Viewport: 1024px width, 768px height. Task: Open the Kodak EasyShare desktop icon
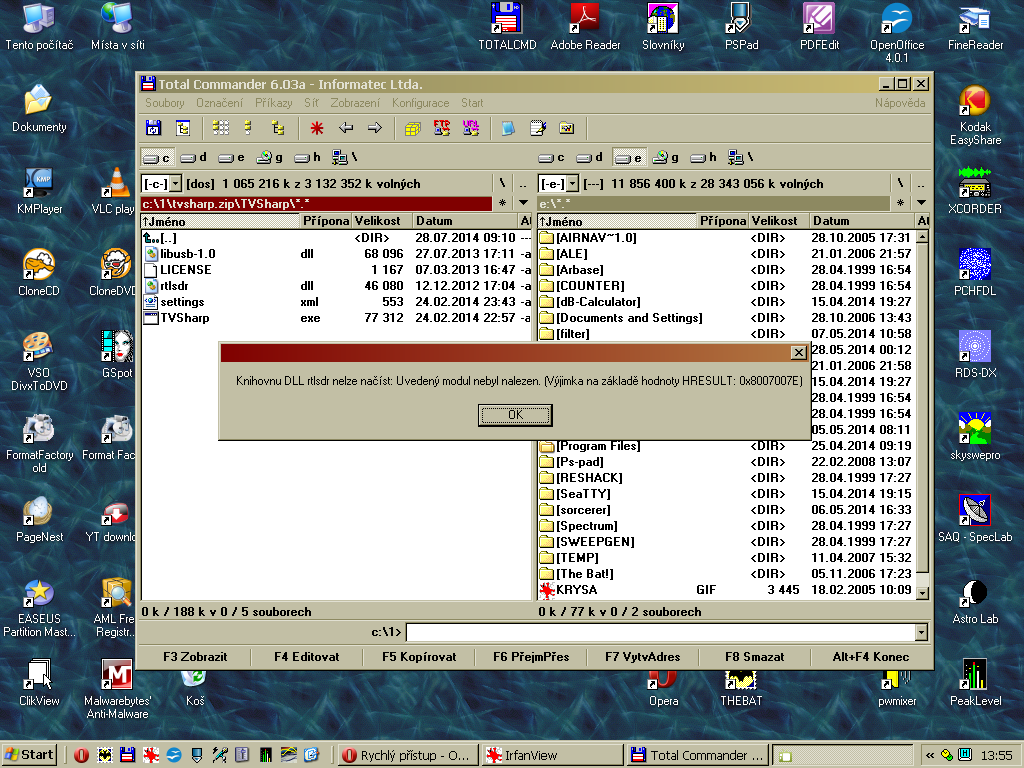click(975, 116)
